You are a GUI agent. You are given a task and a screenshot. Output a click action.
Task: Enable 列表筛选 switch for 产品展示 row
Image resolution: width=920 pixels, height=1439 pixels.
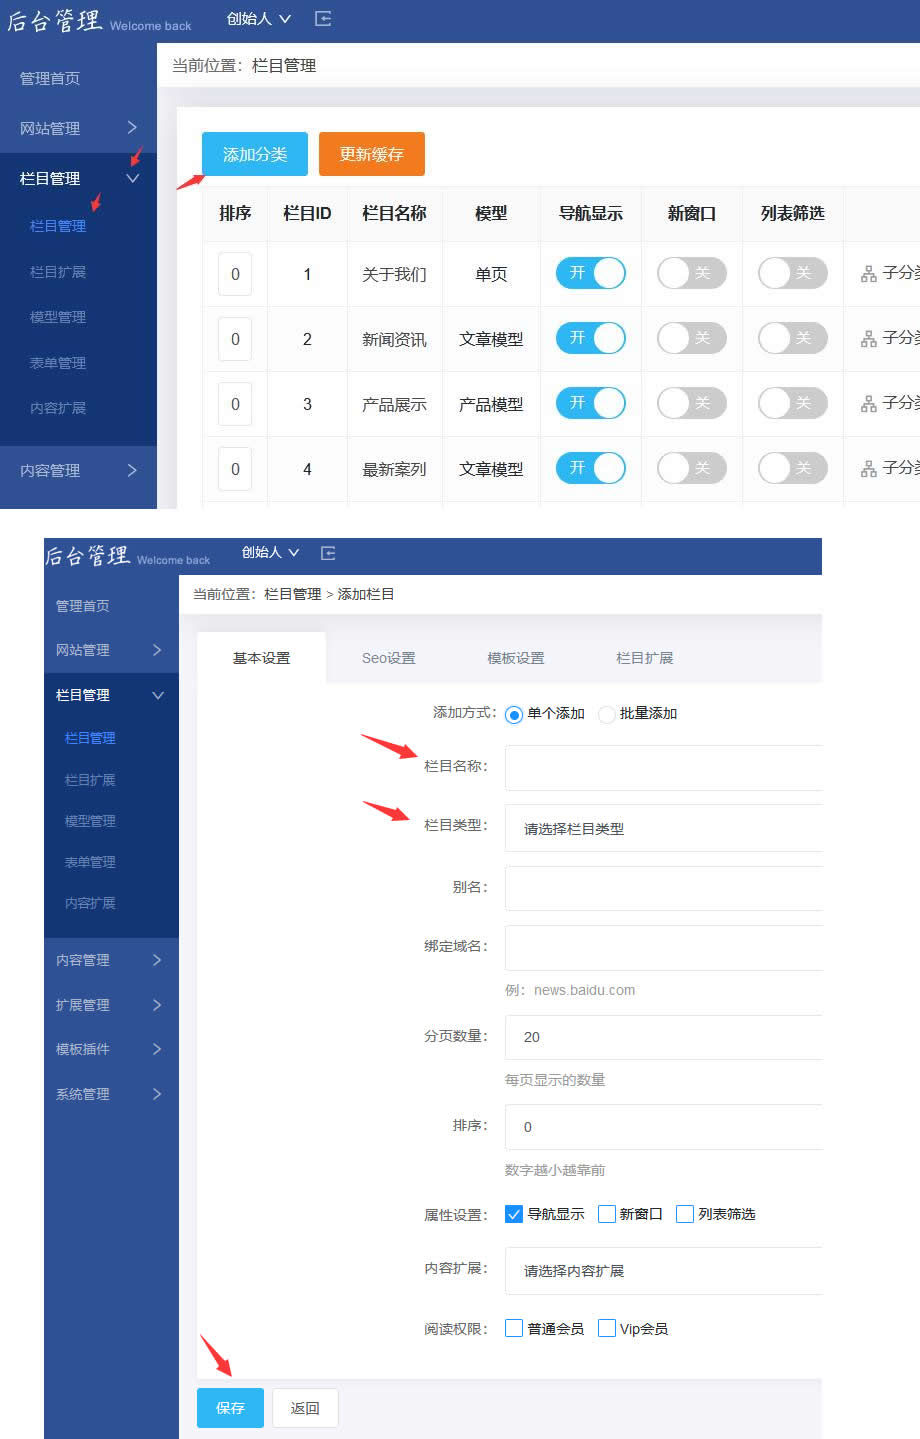[x=792, y=403]
